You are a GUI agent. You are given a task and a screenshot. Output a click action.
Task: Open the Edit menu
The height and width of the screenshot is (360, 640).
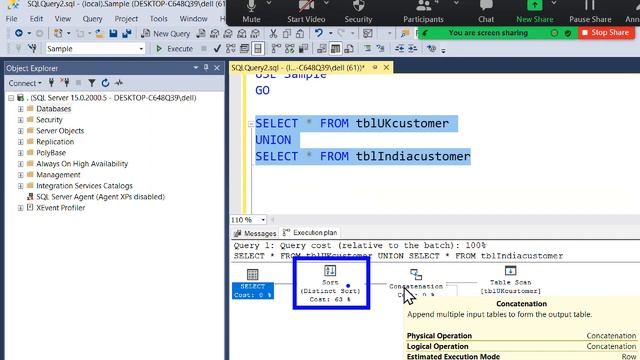(36, 19)
